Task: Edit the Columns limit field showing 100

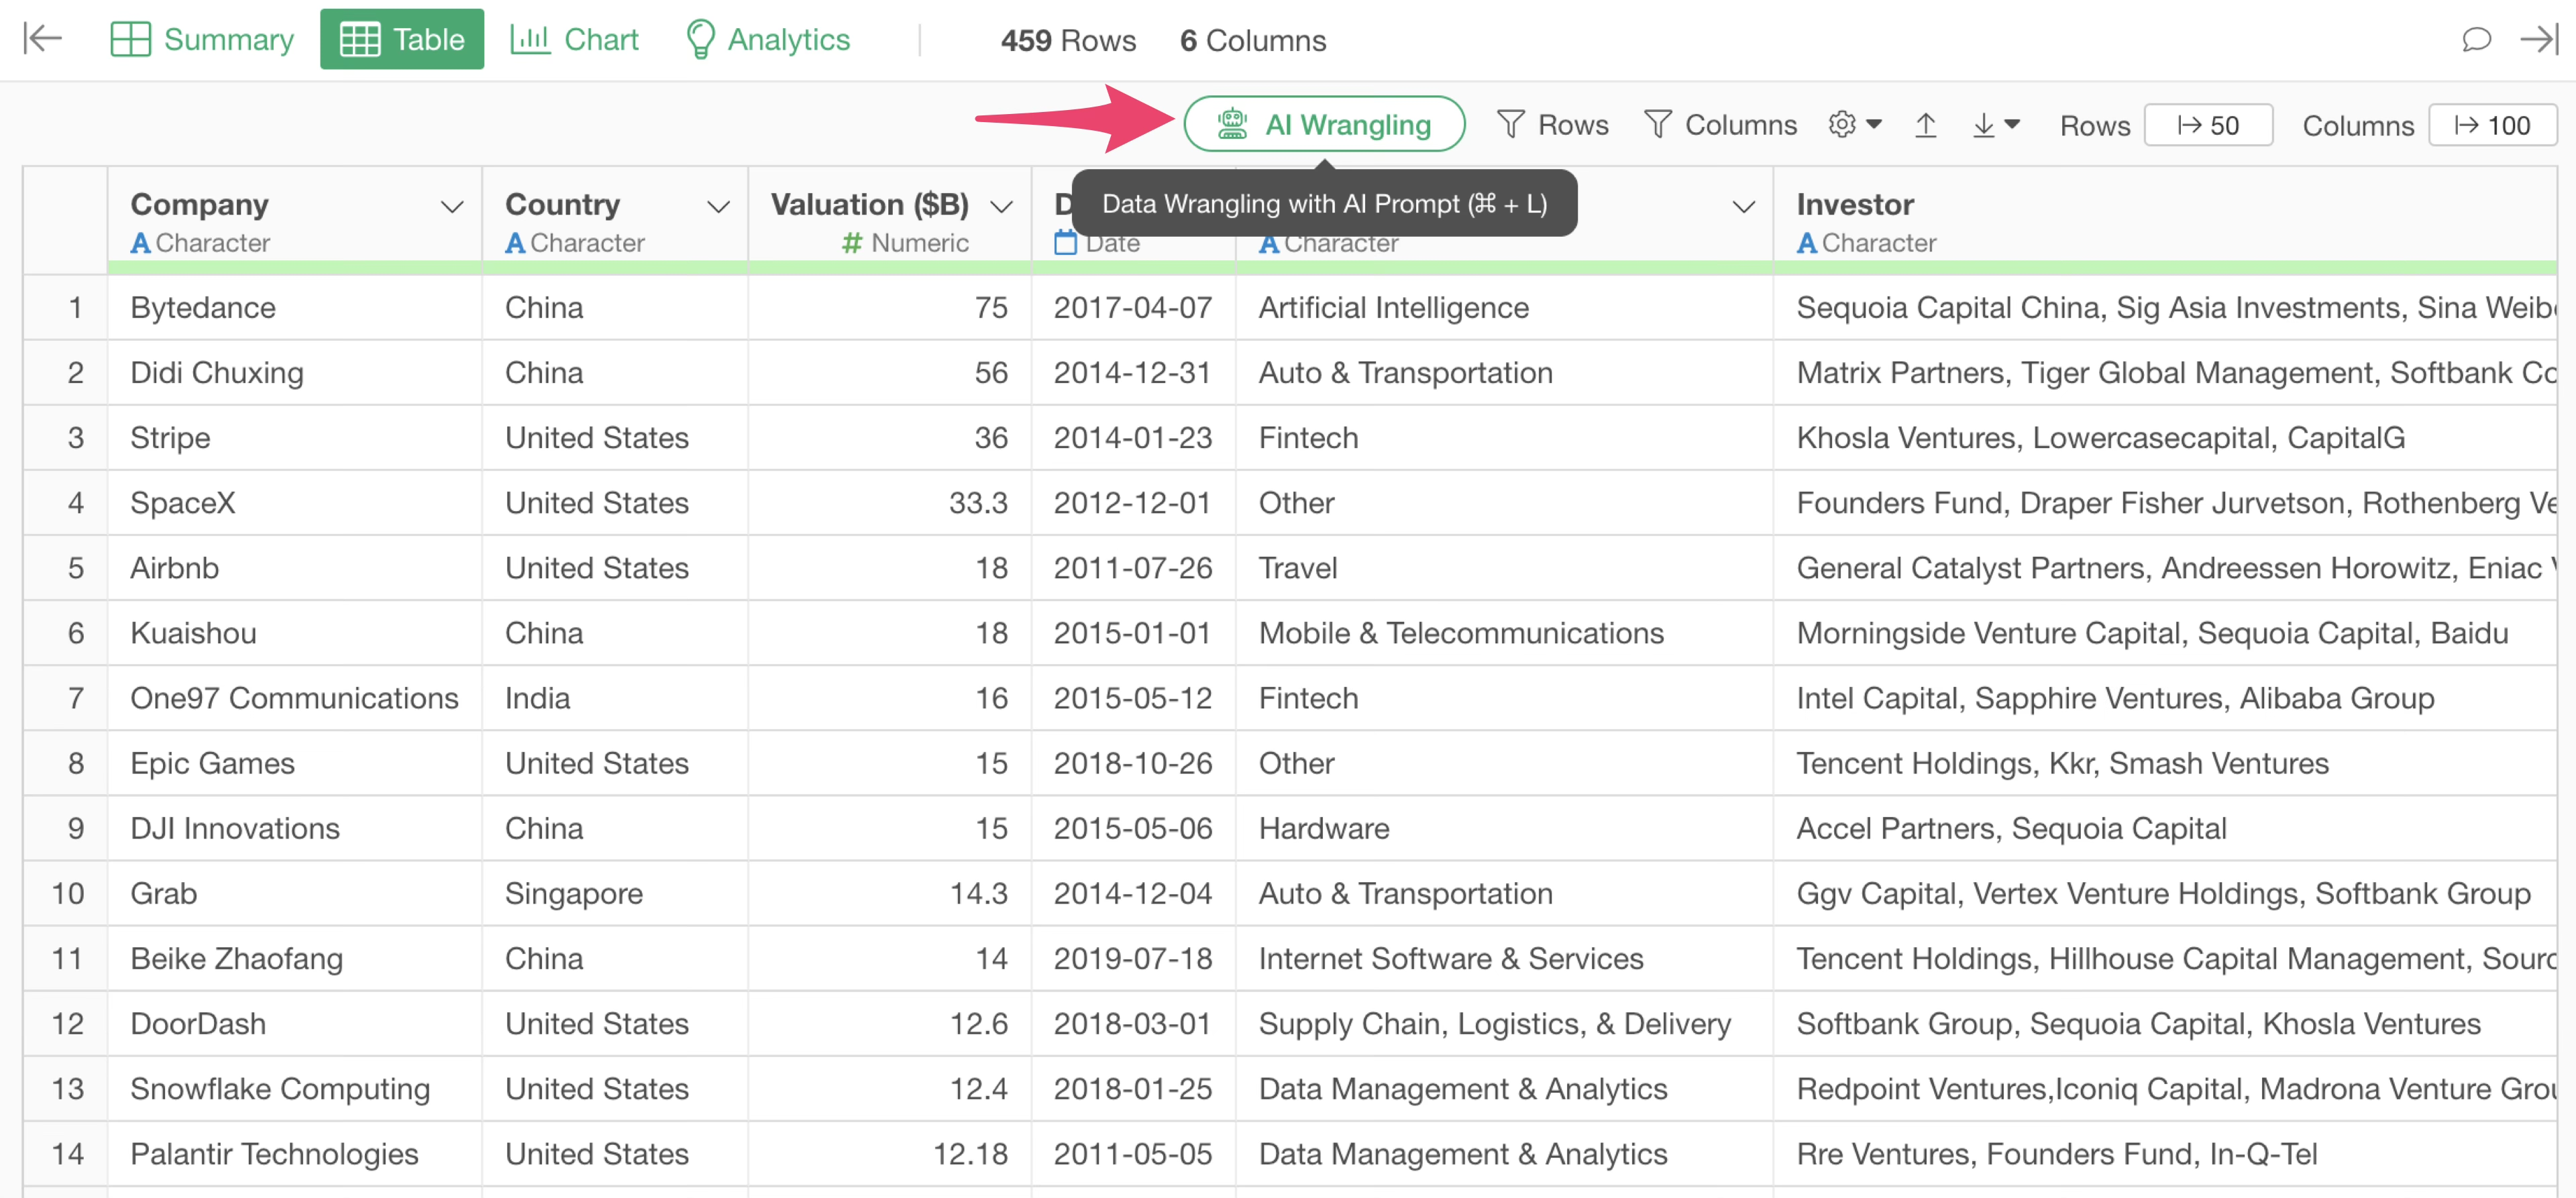Action: (x=2492, y=125)
